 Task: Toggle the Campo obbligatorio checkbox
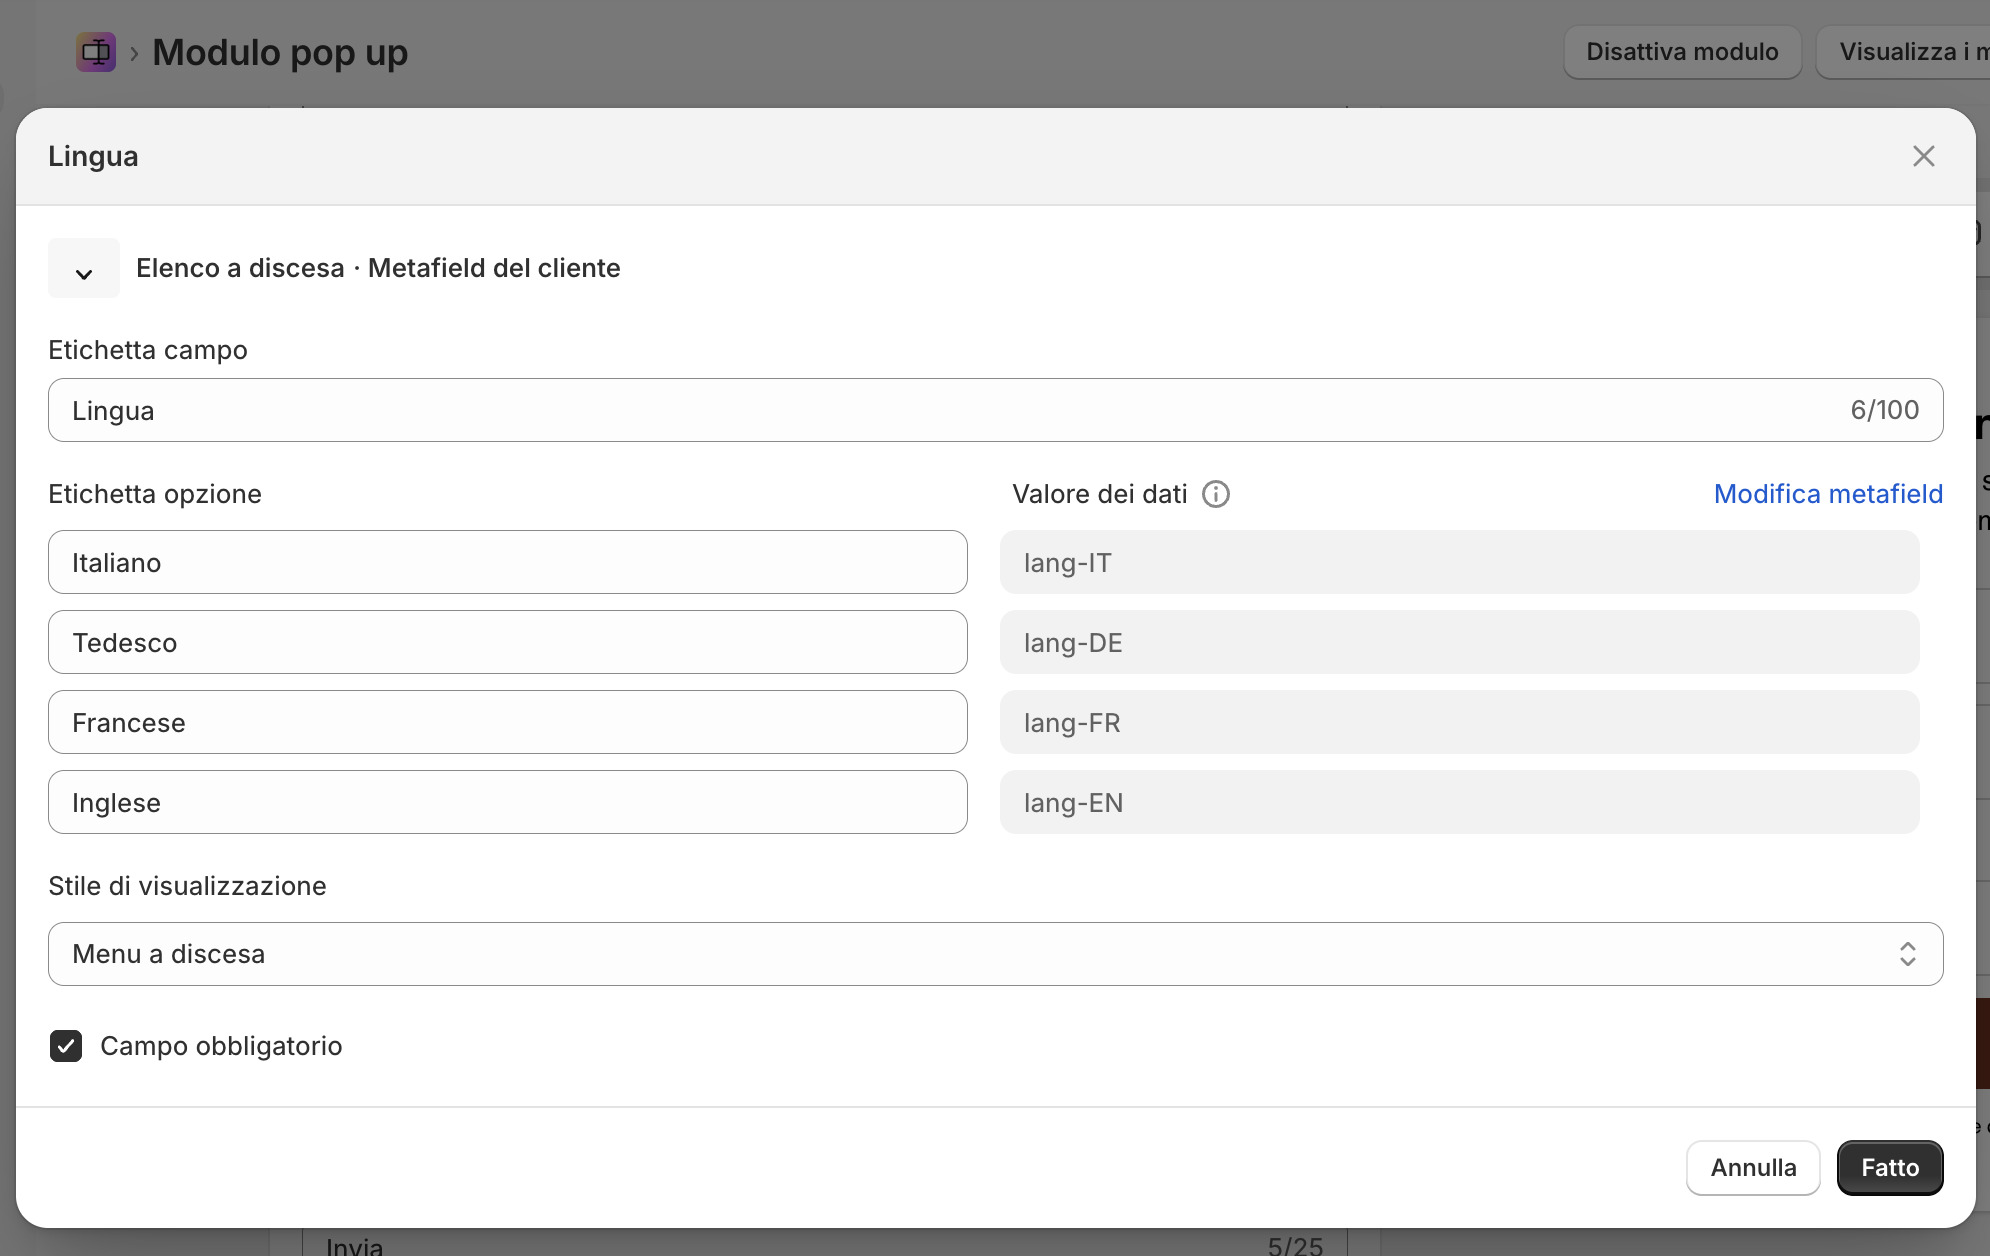pos(66,1046)
